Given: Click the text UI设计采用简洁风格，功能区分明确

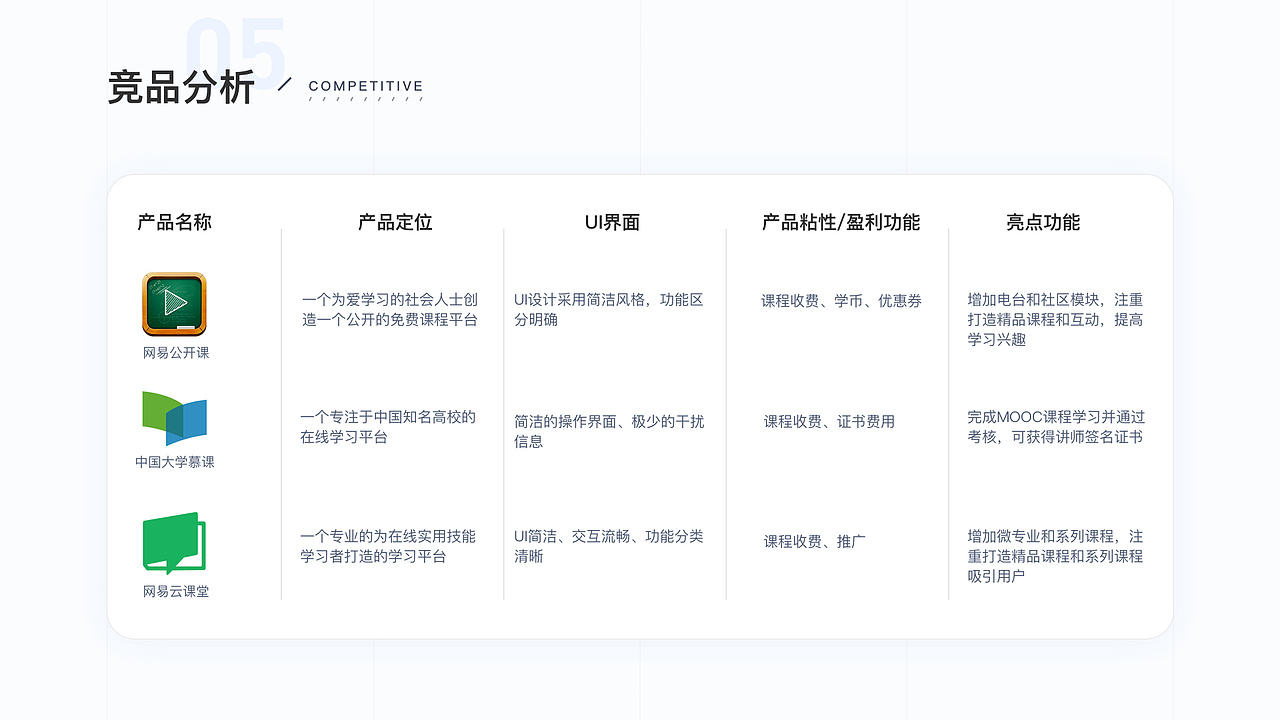Looking at the screenshot, I should (x=609, y=310).
